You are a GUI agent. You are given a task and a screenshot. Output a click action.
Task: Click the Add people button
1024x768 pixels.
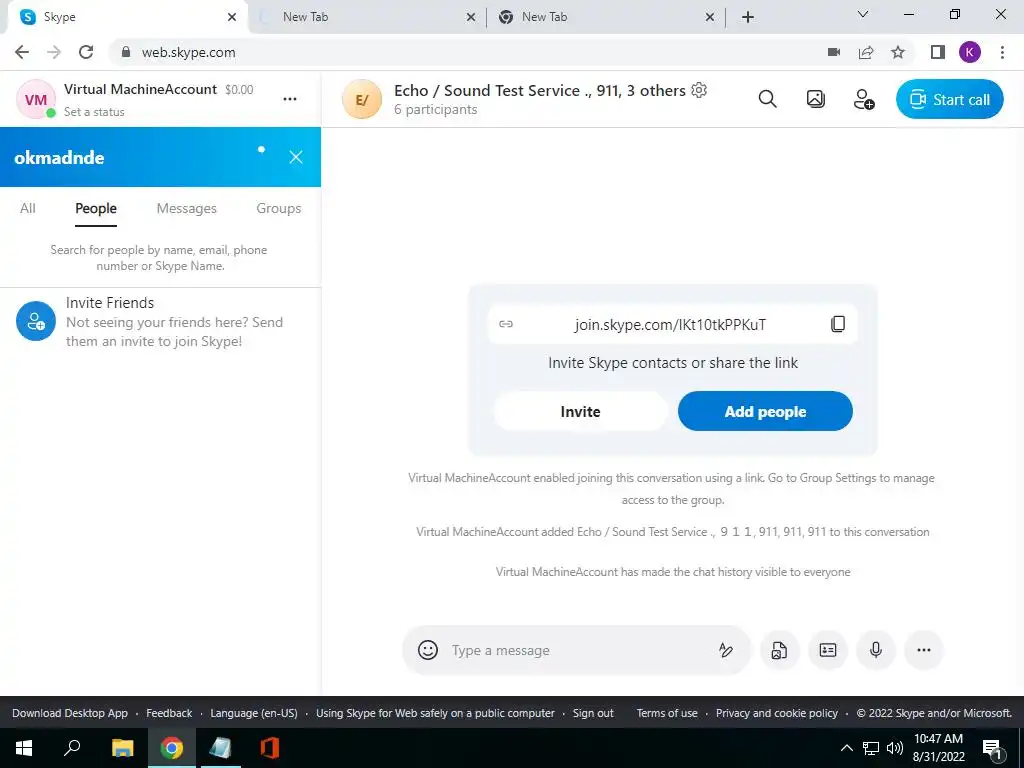click(x=765, y=411)
